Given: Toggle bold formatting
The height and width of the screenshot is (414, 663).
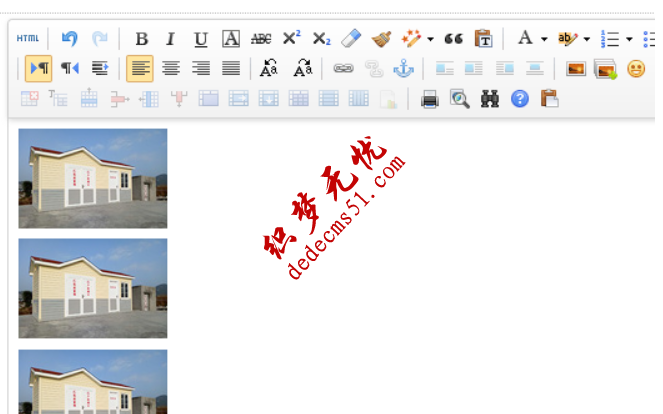Looking at the screenshot, I should click(142, 39).
